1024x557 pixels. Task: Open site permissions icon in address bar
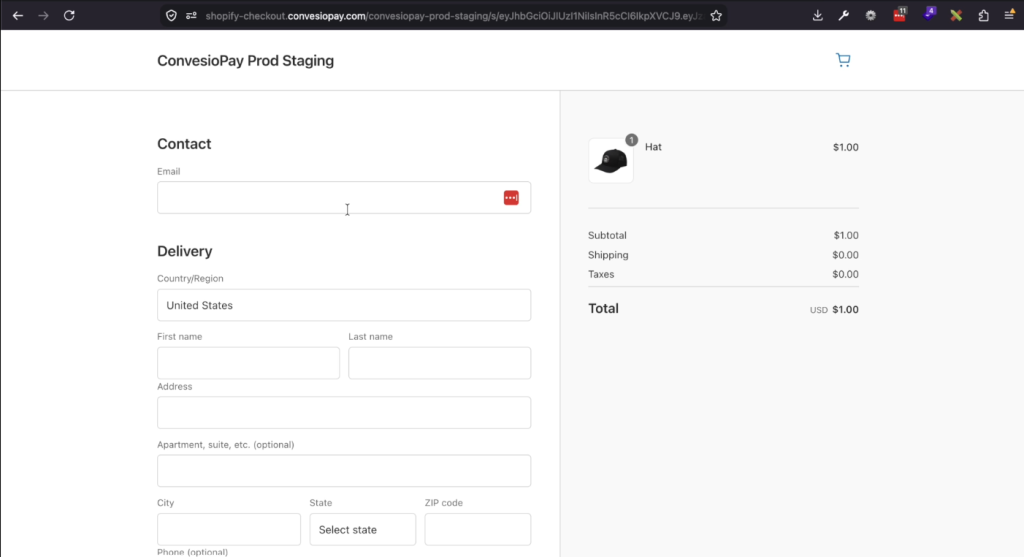point(191,16)
